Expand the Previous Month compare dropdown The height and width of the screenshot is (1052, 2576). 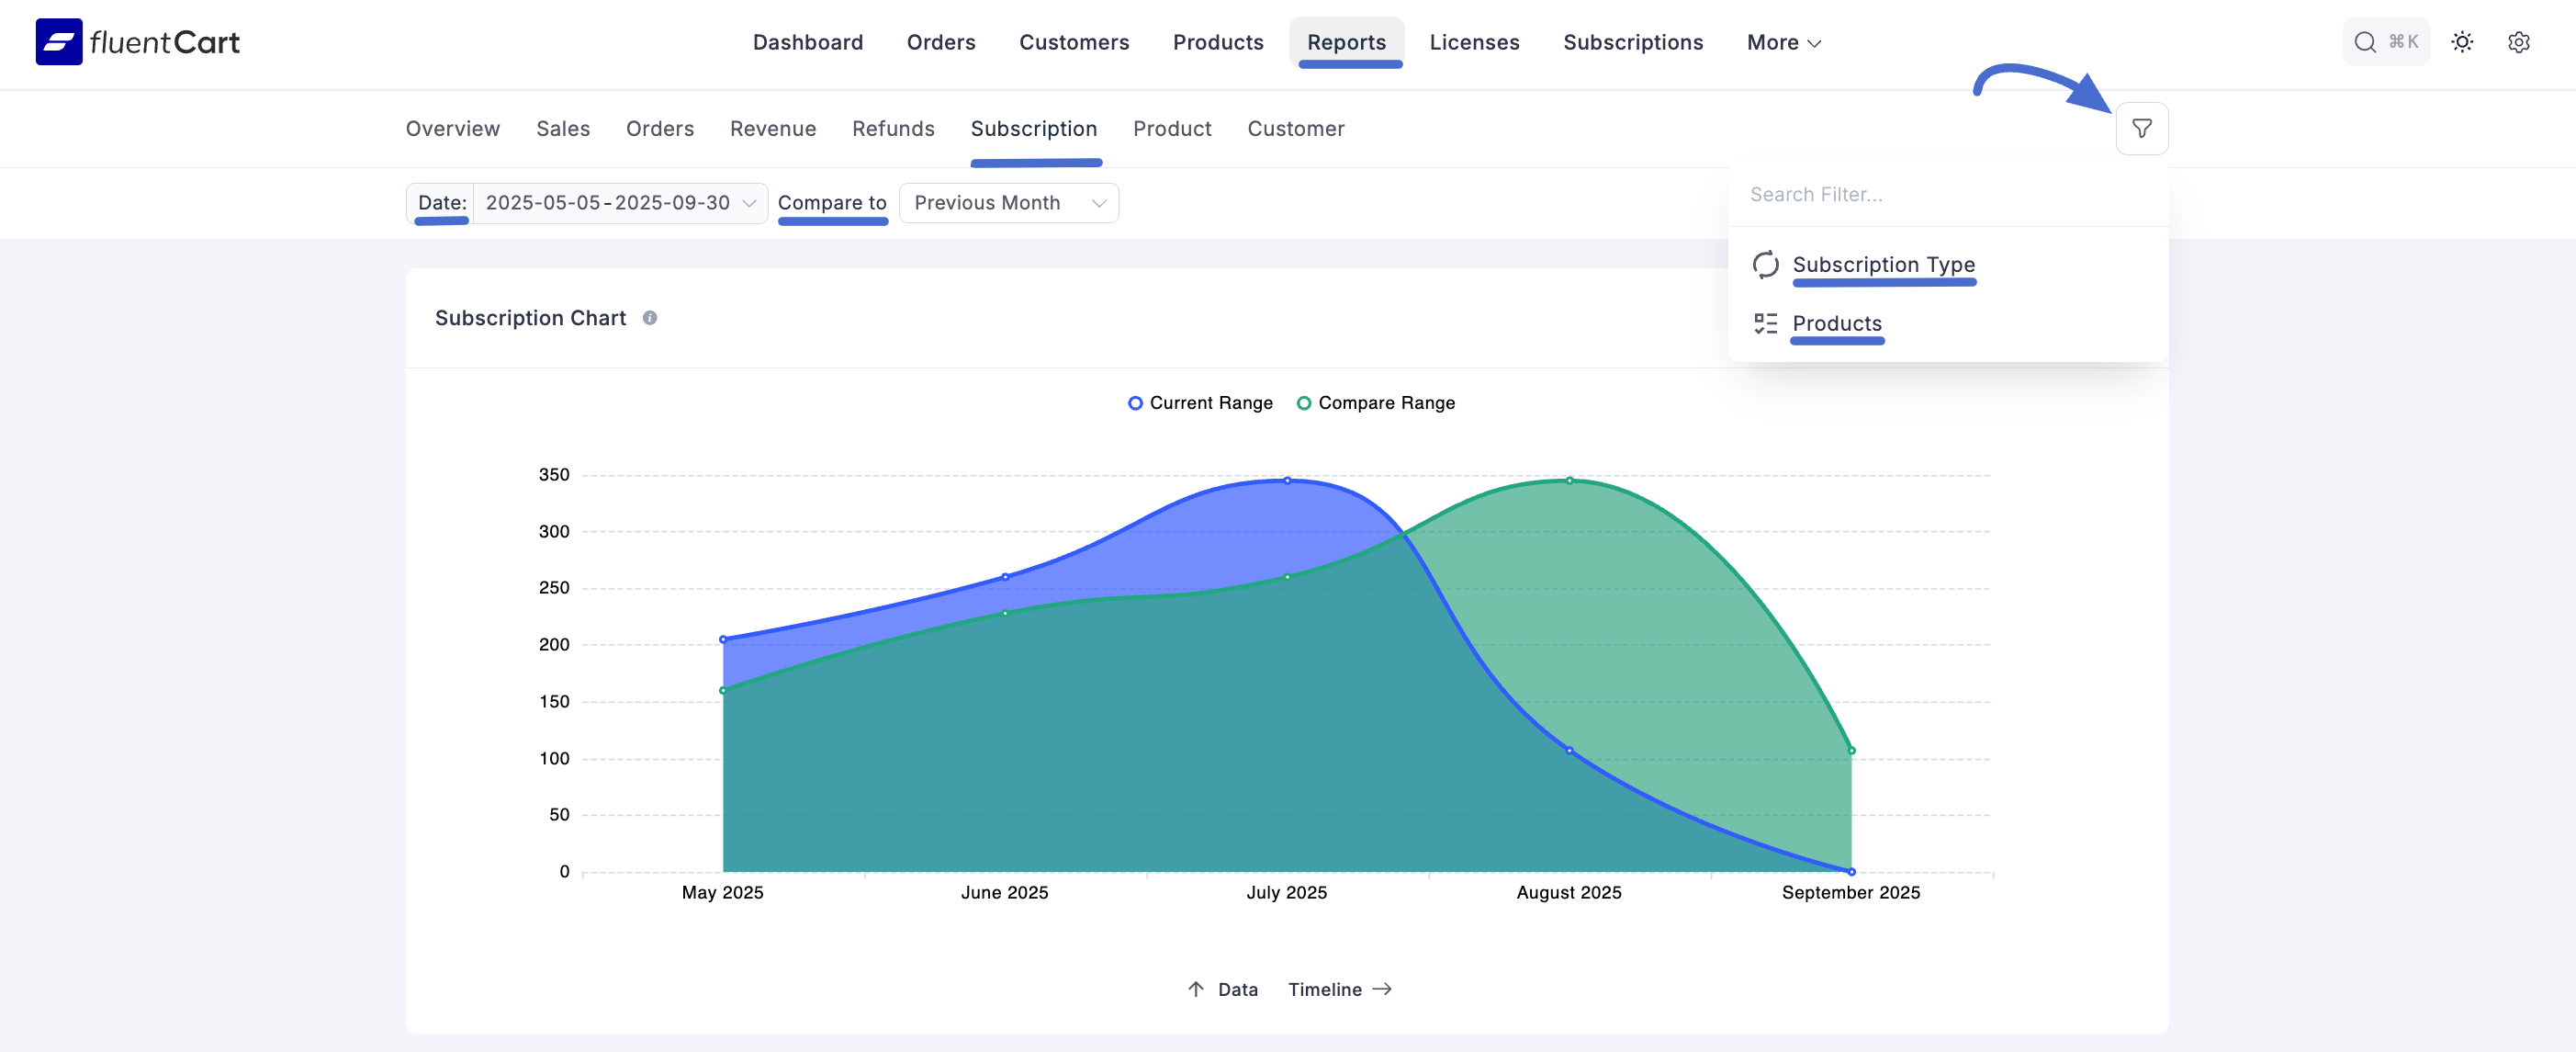coord(1008,203)
